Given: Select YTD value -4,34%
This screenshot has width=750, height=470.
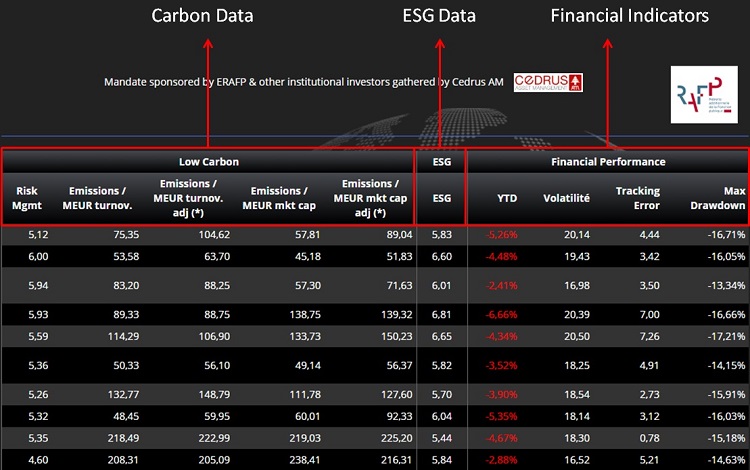Looking at the screenshot, I should coord(501,337).
